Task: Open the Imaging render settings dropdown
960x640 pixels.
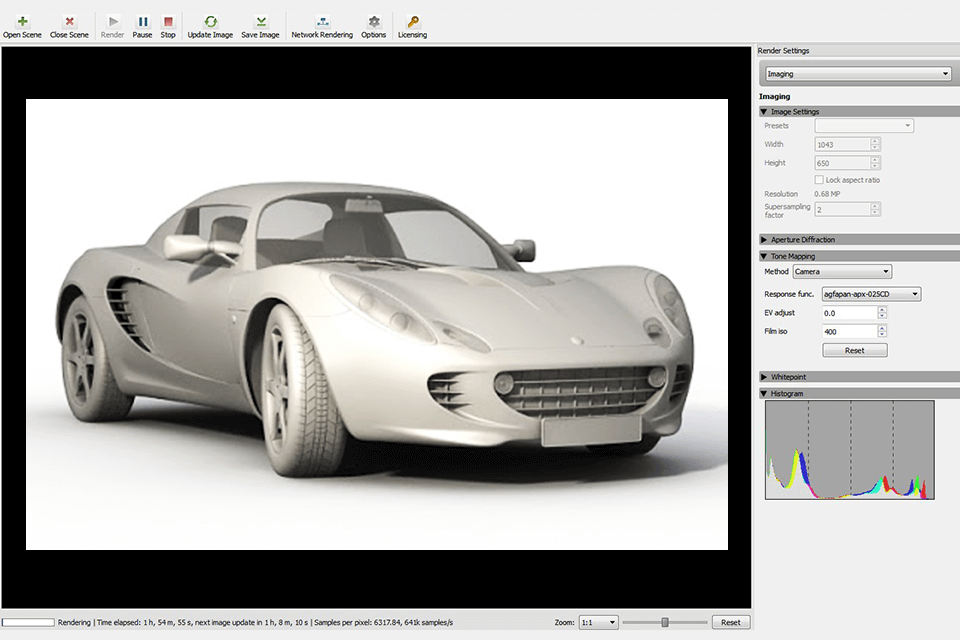Action: (857, 74)
